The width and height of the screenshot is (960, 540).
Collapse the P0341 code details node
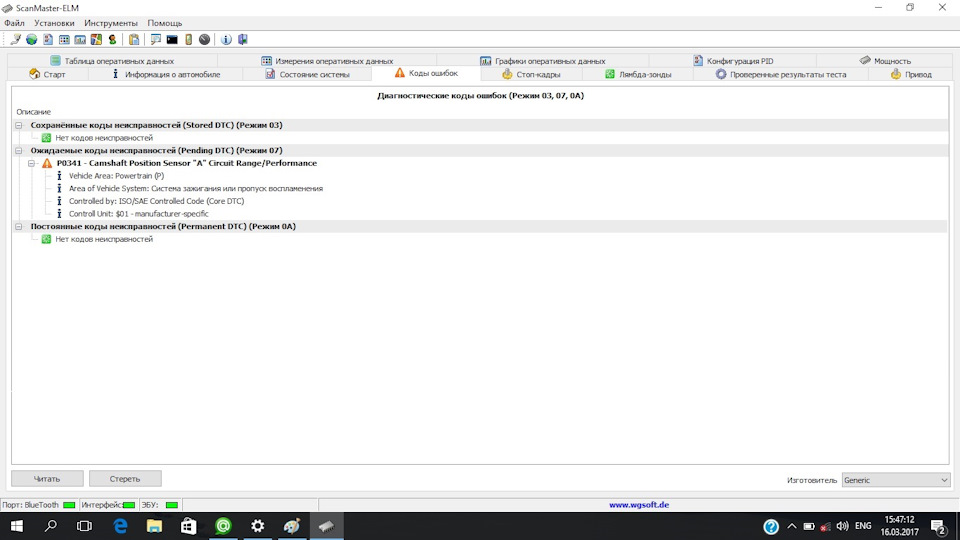pos(31,163)
